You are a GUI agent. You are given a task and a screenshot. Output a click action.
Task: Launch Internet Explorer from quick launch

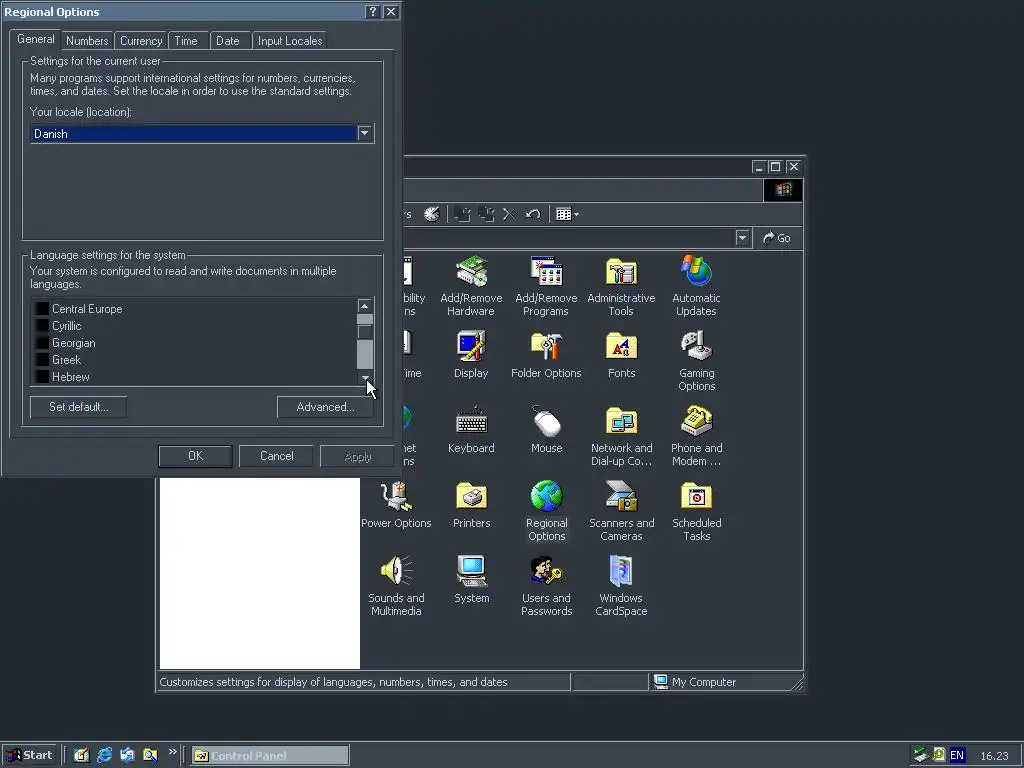[104, 756]
